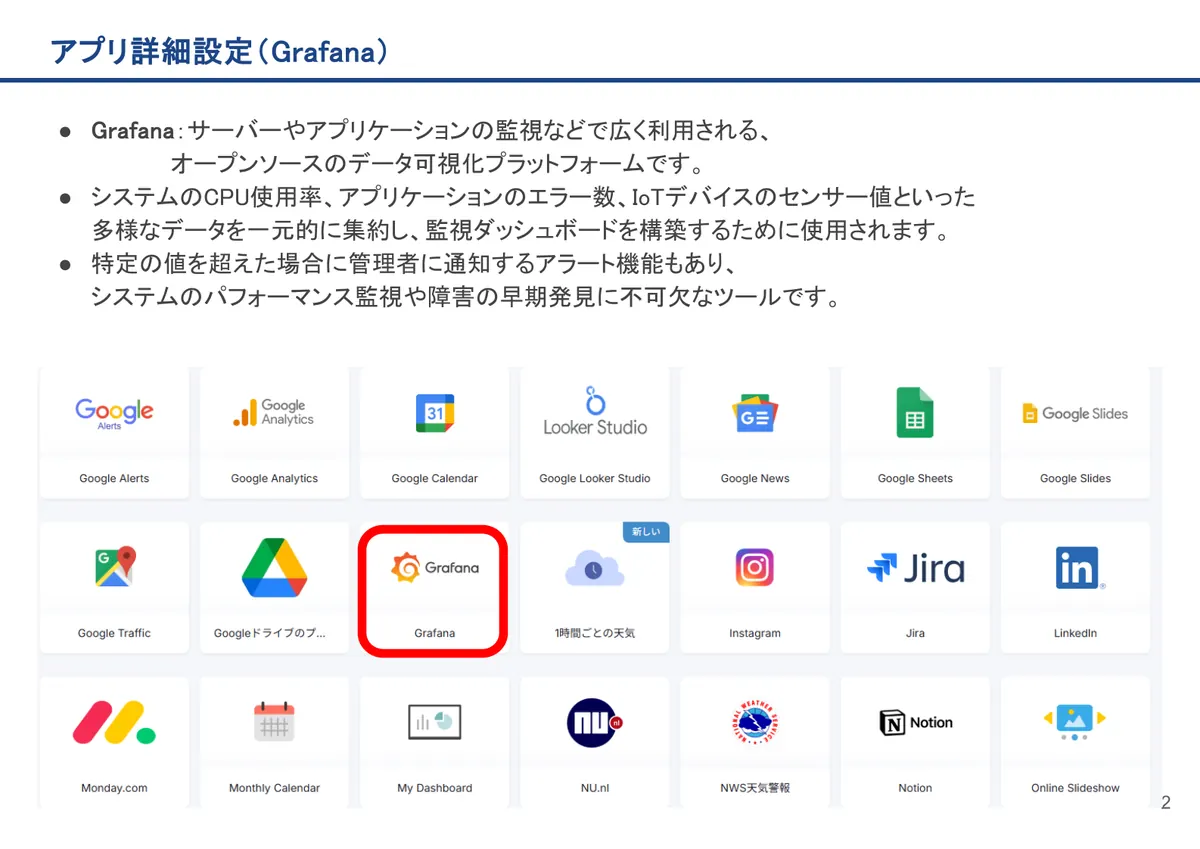
Task: Open the Google Drive triangle icon
Action: [274, 567]
